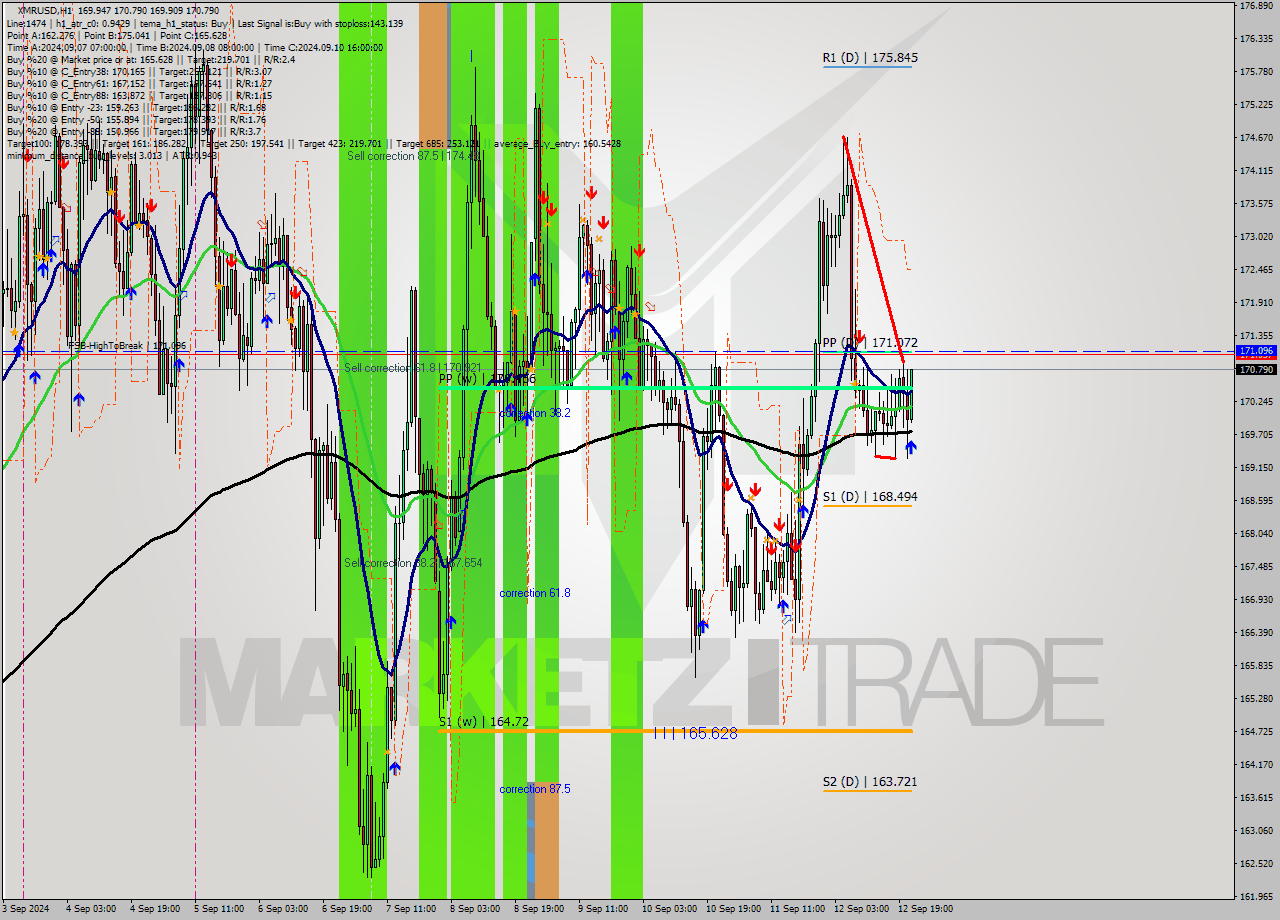Click the '8 Sep 03:00' time label

pos(475,910)
